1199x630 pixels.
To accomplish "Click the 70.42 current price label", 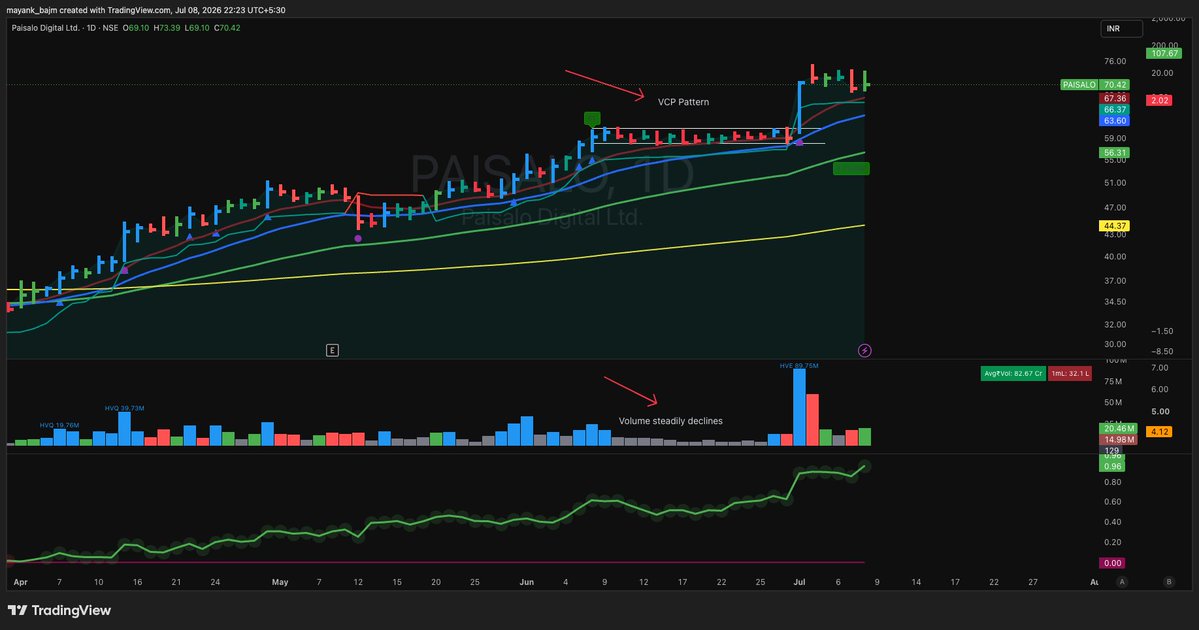I will [1115, 85].
